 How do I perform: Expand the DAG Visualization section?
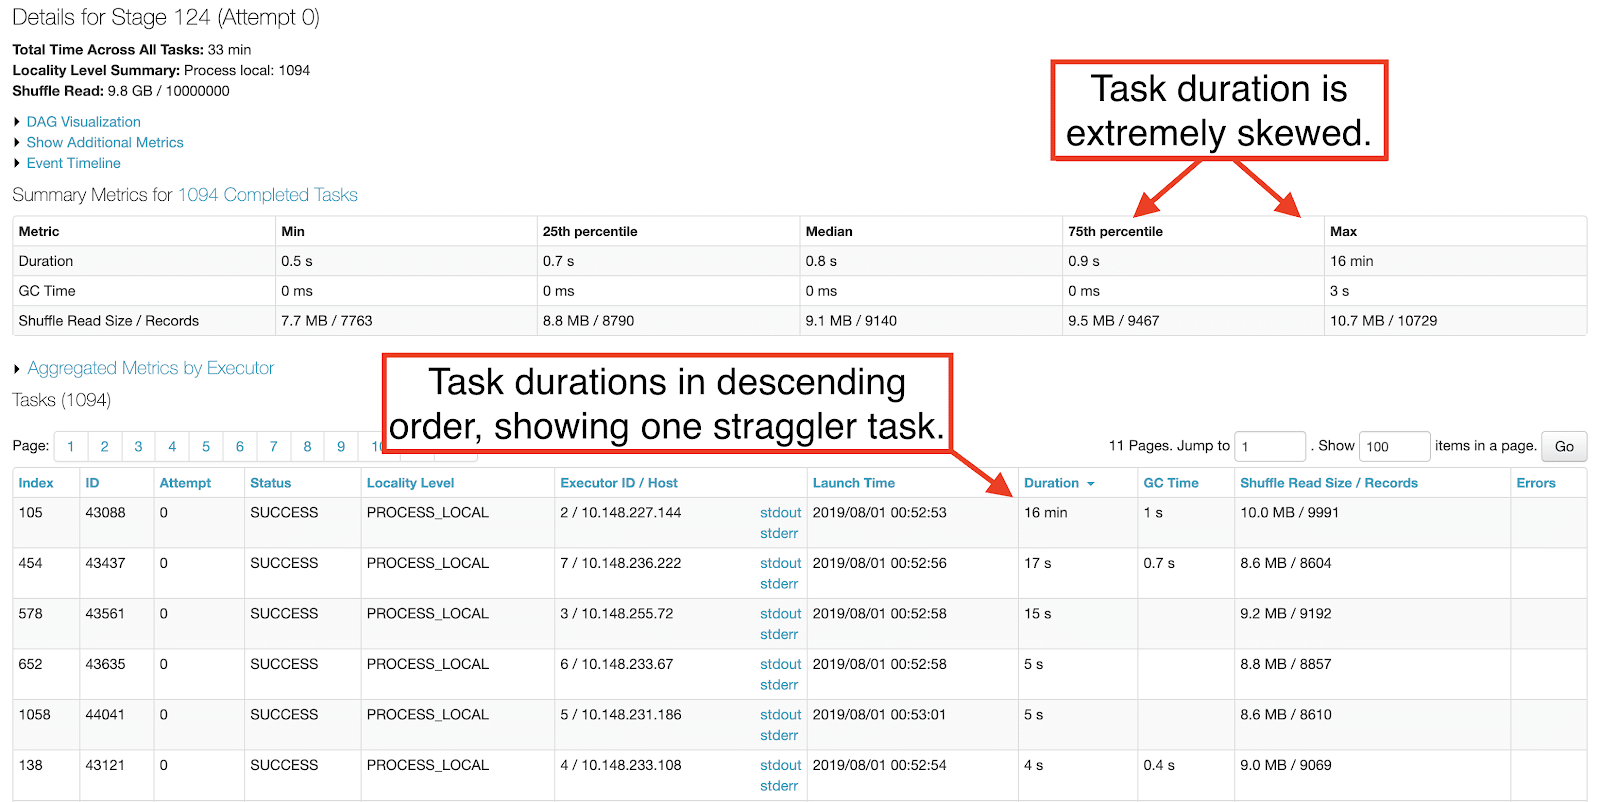tap(83, 122)
